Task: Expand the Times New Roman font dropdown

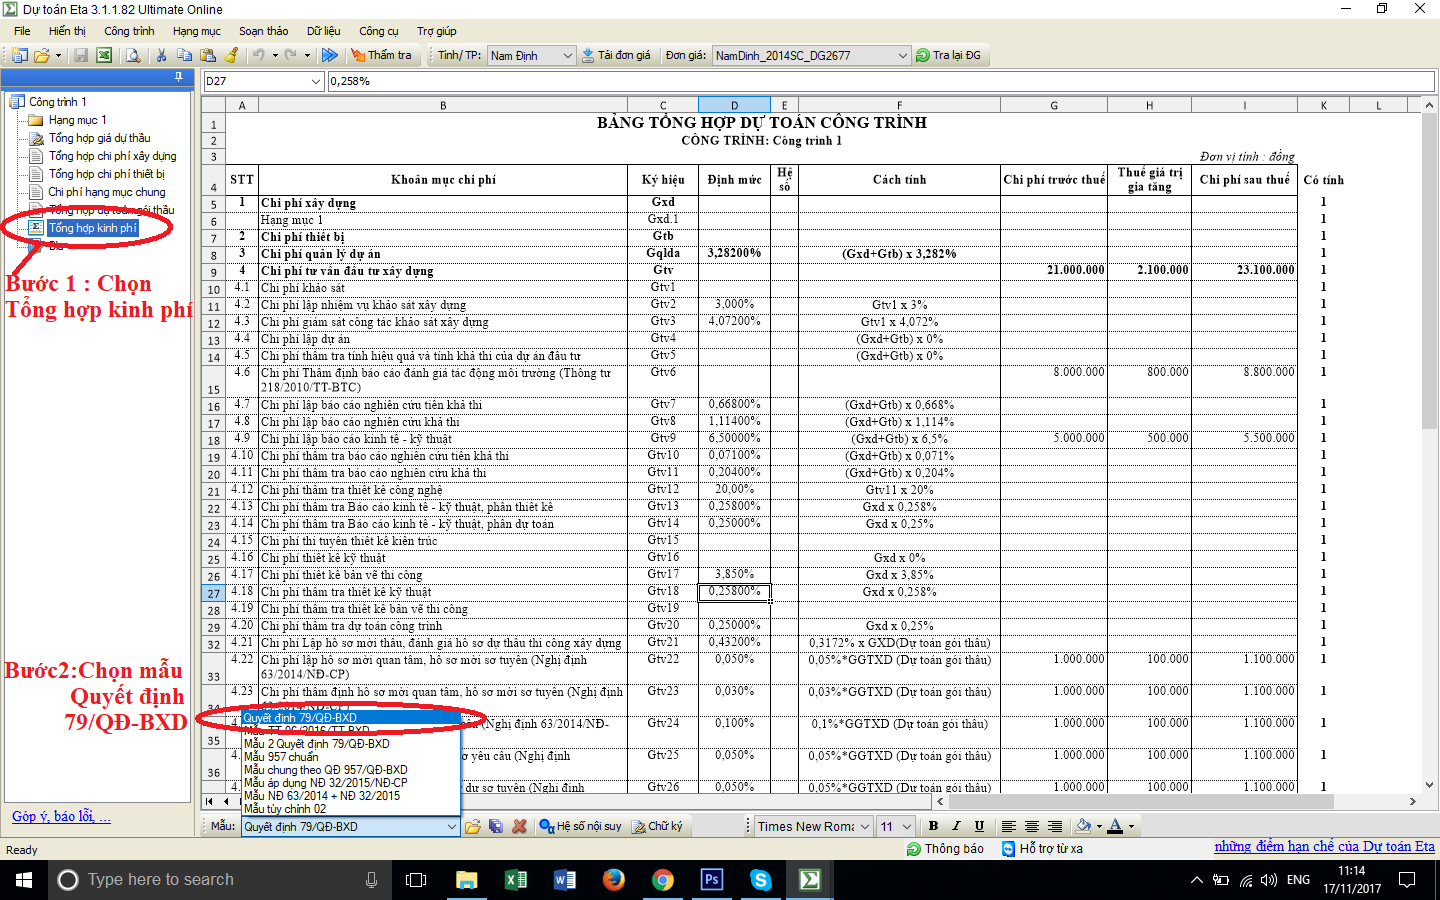Action: pos(864,826)
